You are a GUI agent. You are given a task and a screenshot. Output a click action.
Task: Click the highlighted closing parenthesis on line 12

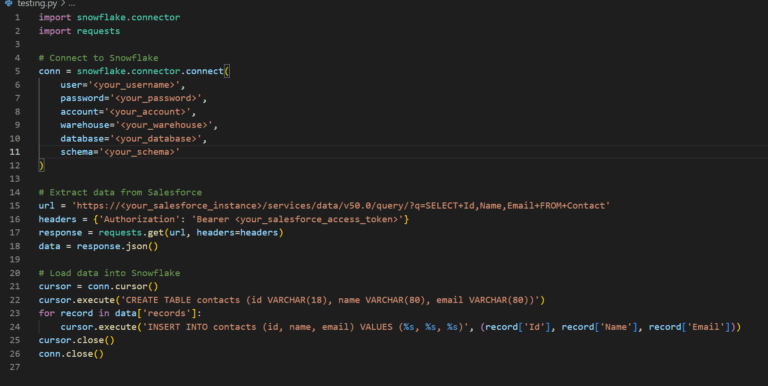pyautogui.click(x=42, y=166)
